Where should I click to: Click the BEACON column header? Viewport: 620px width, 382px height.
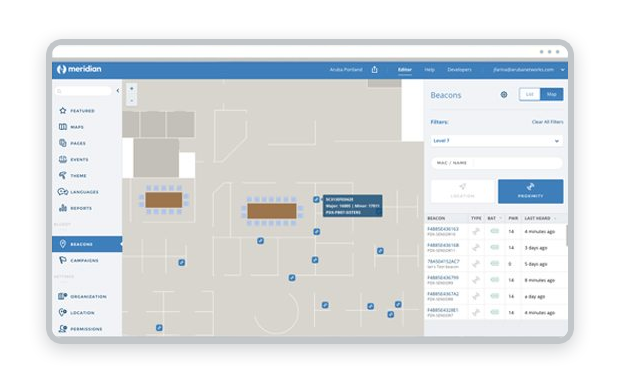(x=436, y=218)
